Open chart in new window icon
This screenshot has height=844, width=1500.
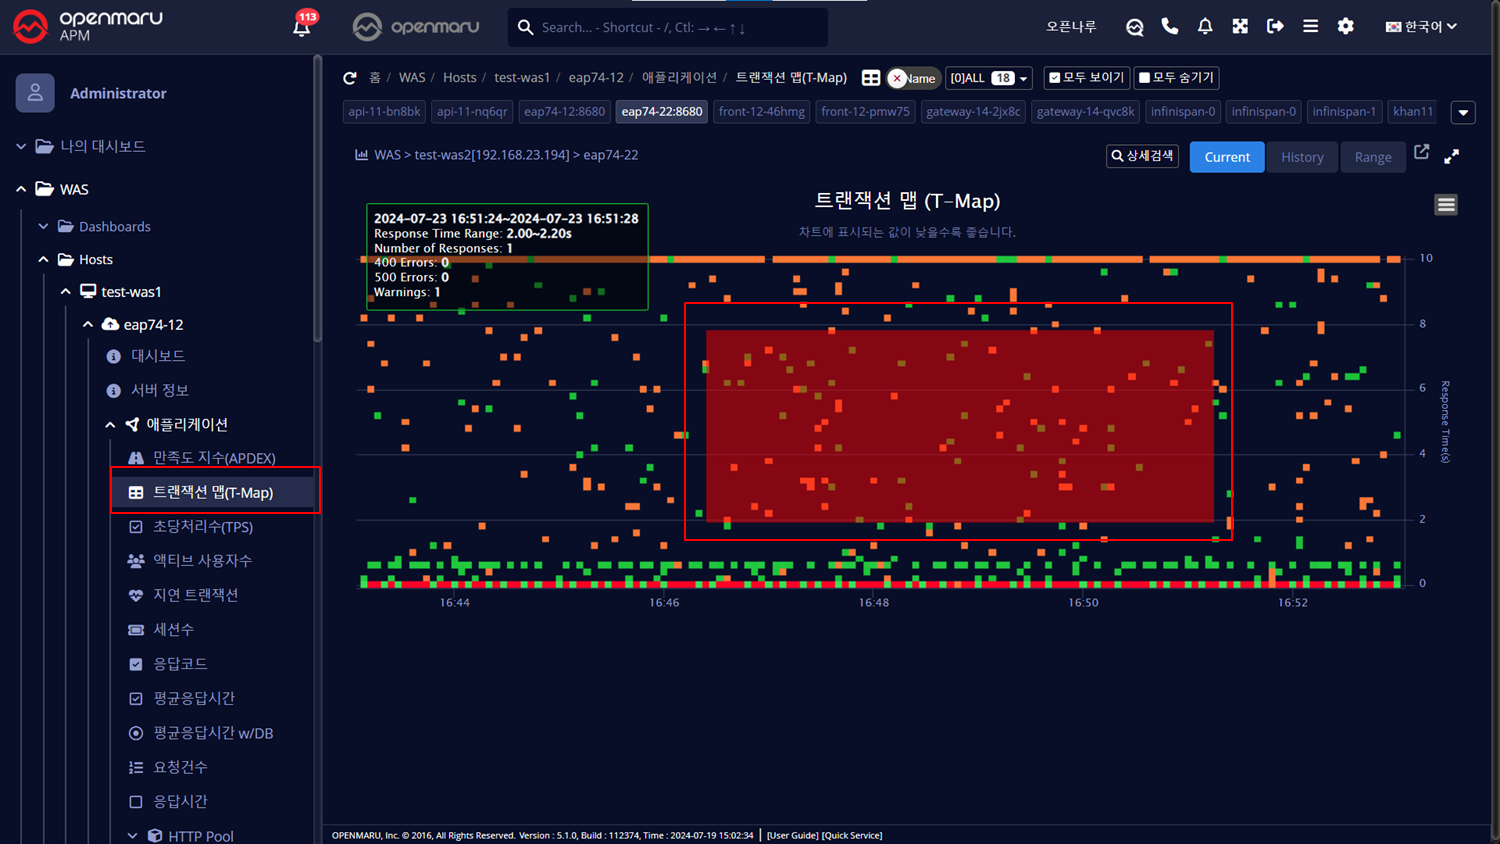1421,153
